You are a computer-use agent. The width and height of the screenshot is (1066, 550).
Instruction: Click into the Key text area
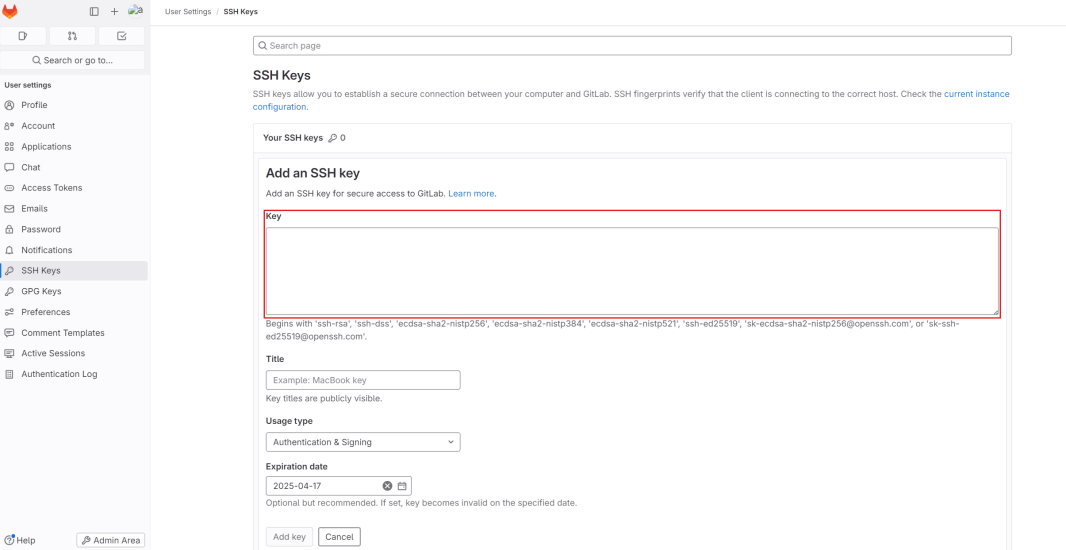click(632, 271)
